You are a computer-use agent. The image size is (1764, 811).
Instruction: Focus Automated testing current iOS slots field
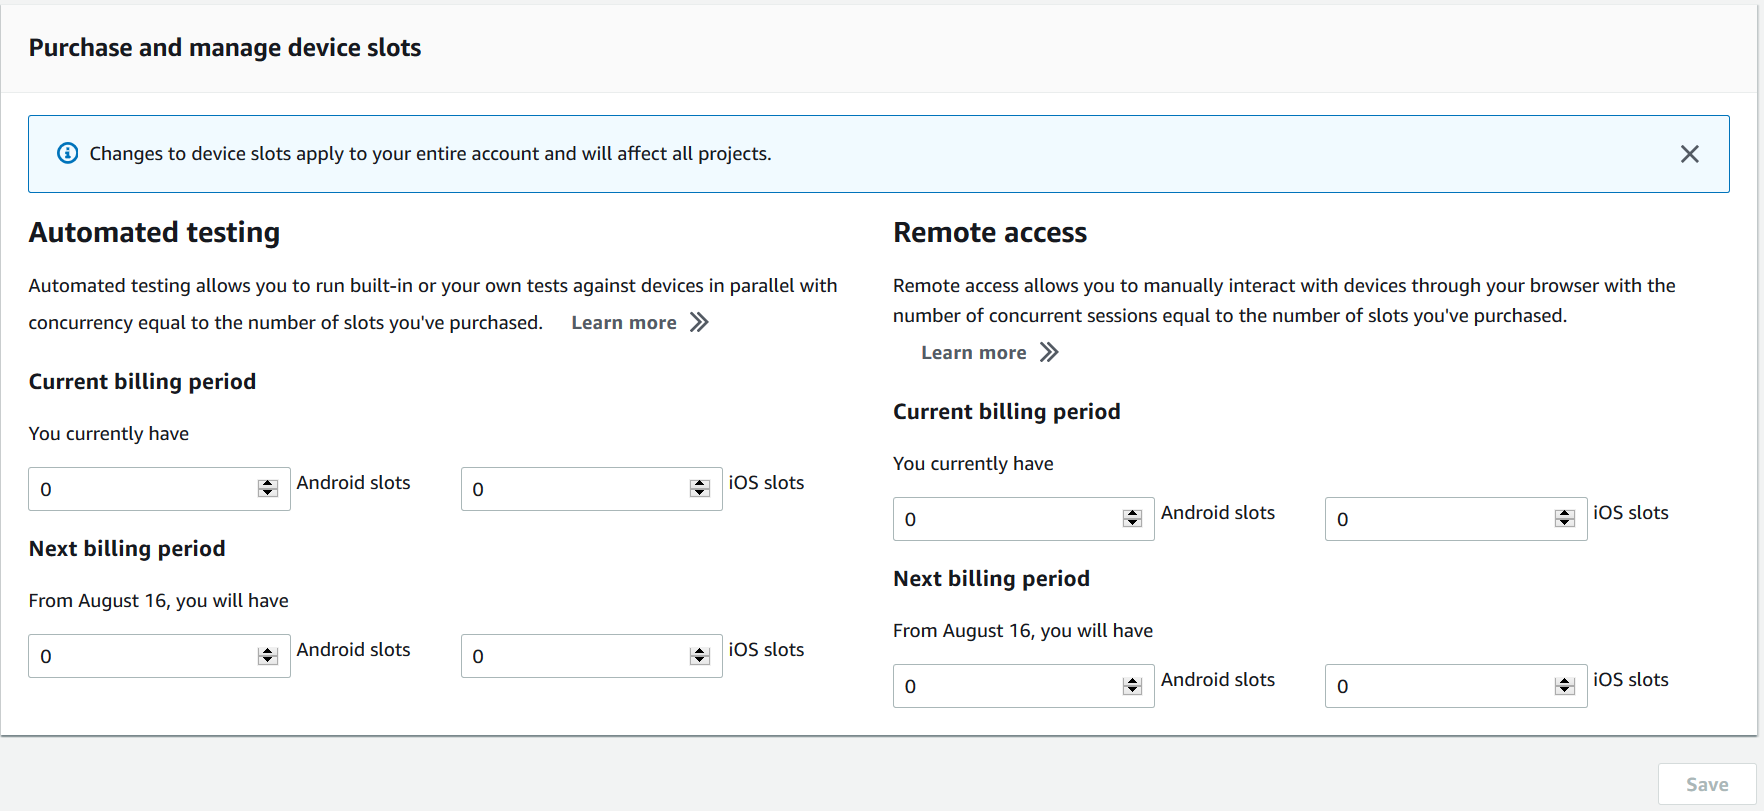[x=572, y=489]
